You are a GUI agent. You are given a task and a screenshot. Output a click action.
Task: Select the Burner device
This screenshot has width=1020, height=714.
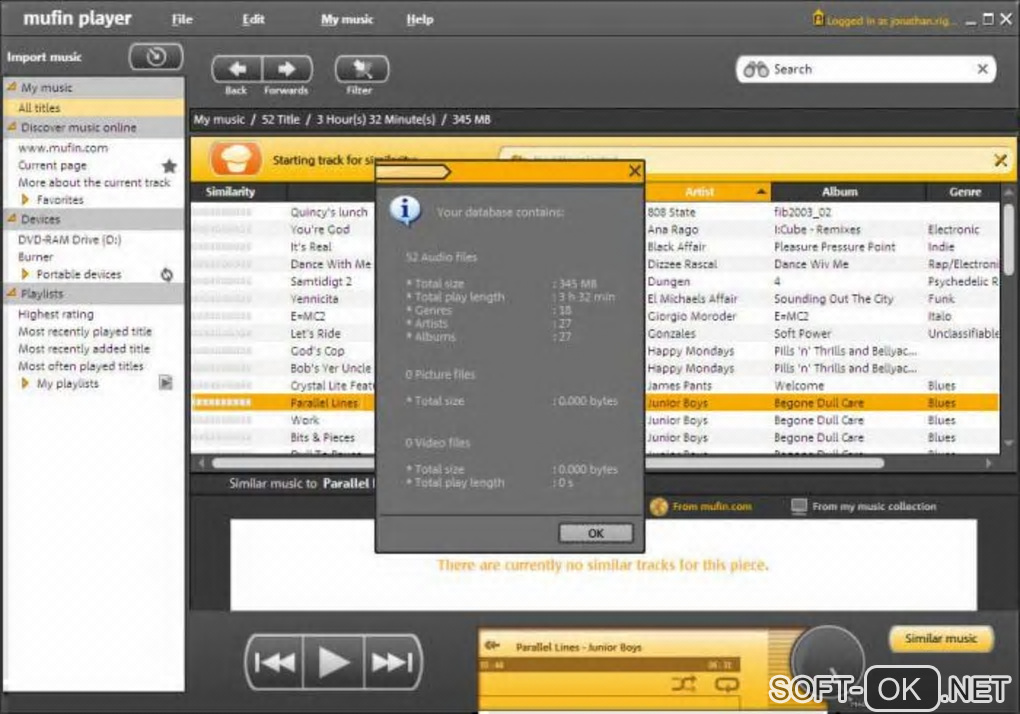click(x=36, y=257)
